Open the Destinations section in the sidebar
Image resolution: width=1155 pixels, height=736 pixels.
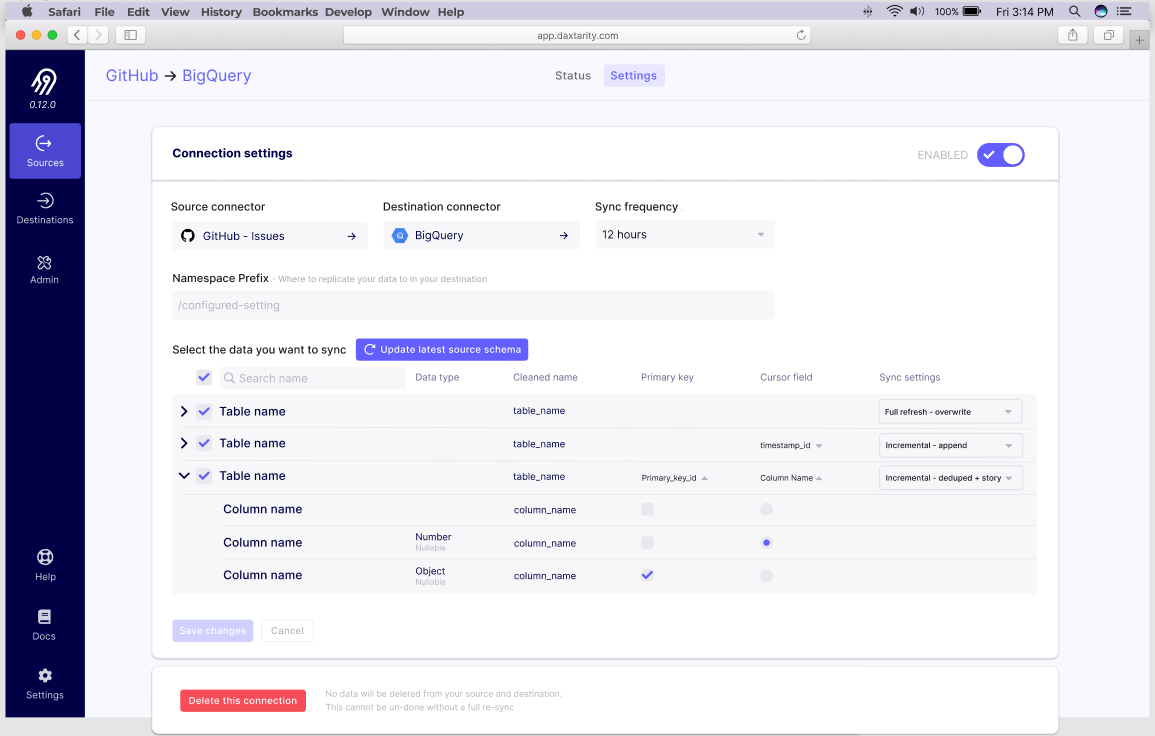[x=44, y=210]
